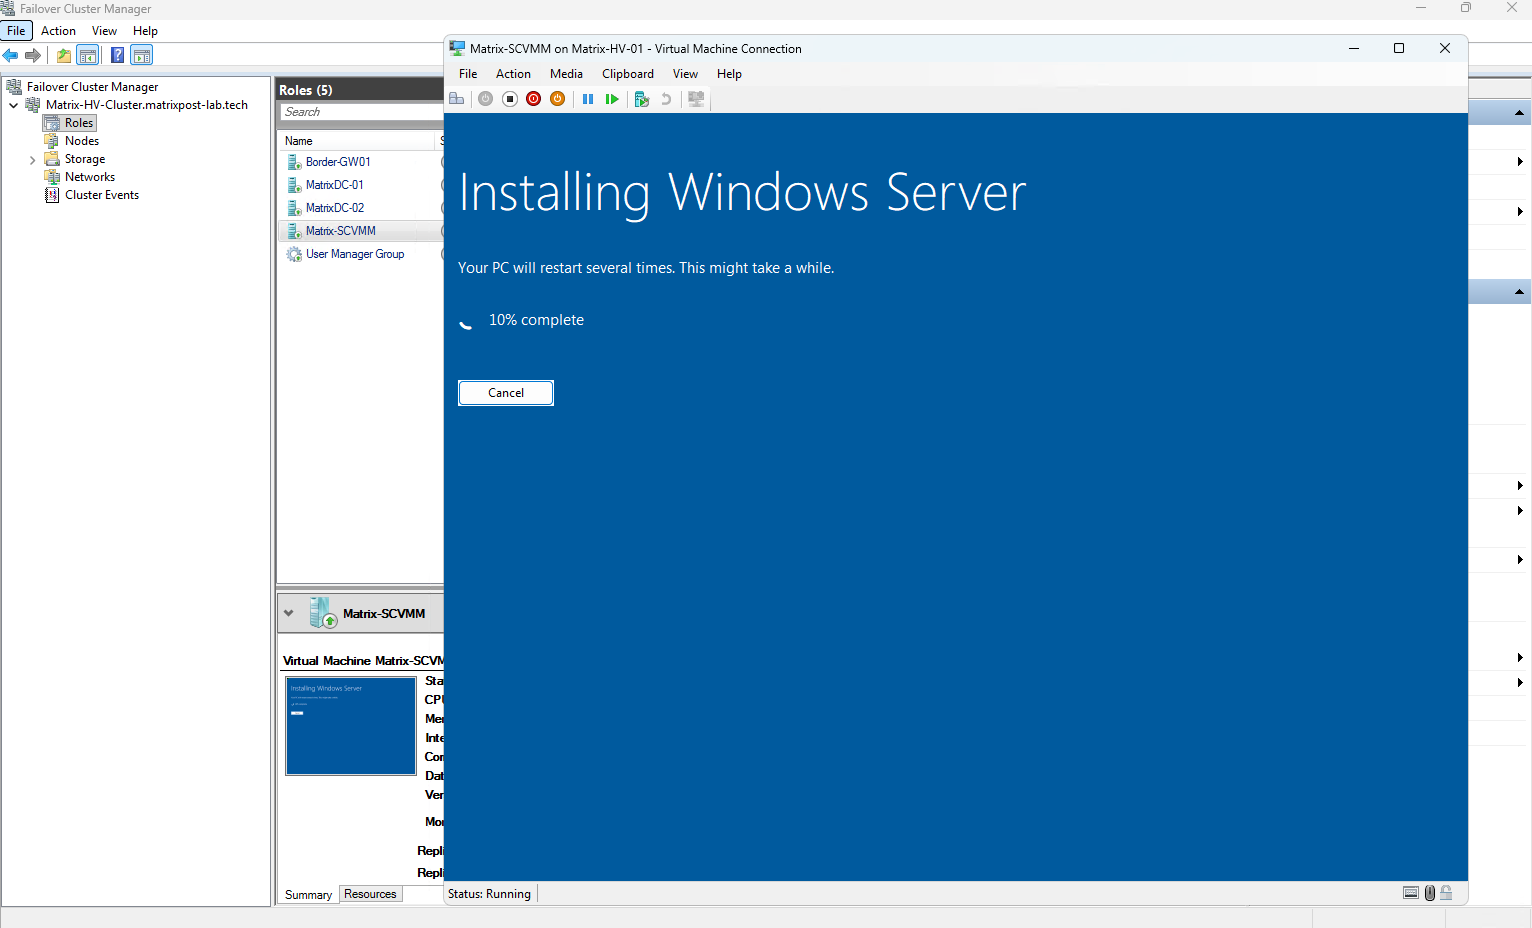
Task: Save the VM state with the orange icon
Action: coord(558,99)
